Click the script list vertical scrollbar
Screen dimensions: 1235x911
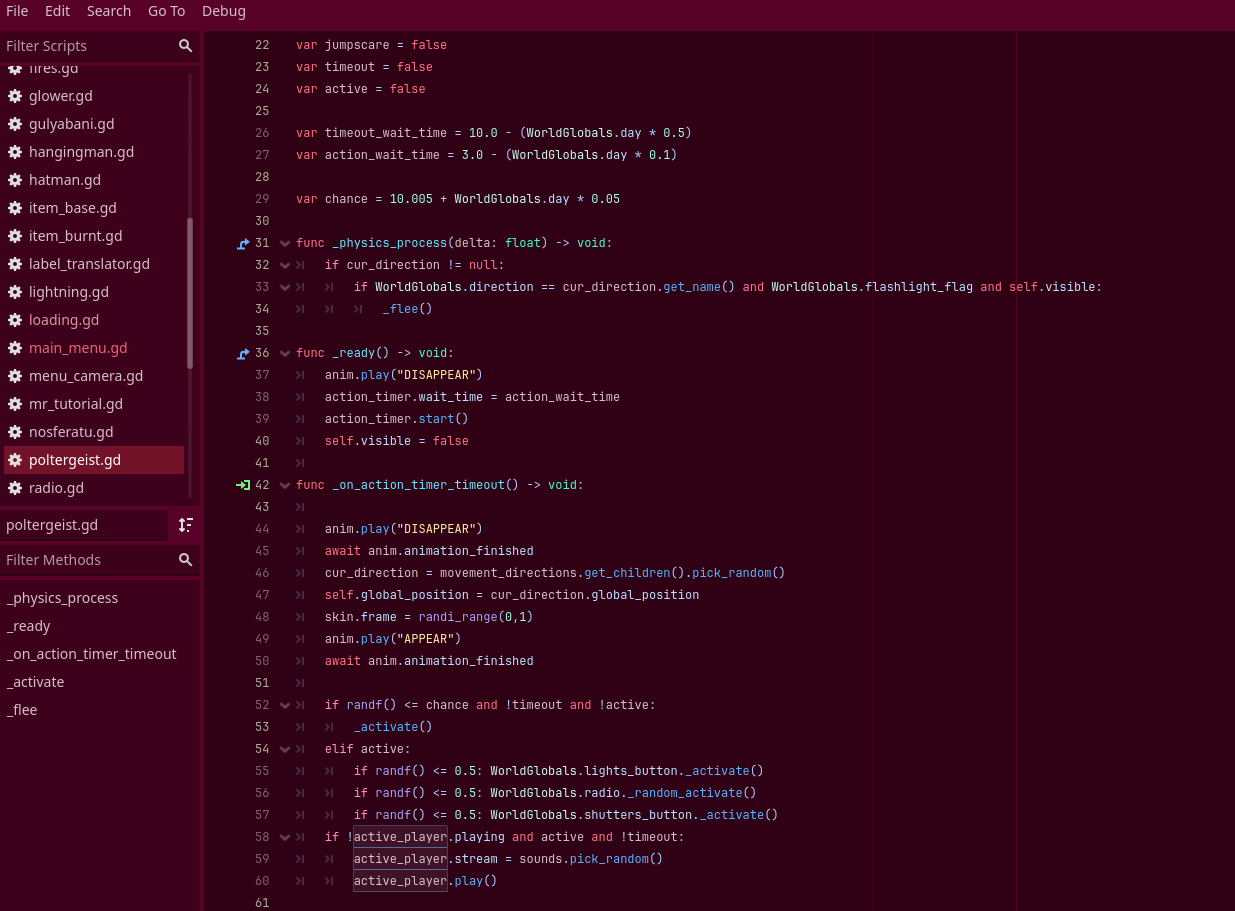tap(190, 293)
